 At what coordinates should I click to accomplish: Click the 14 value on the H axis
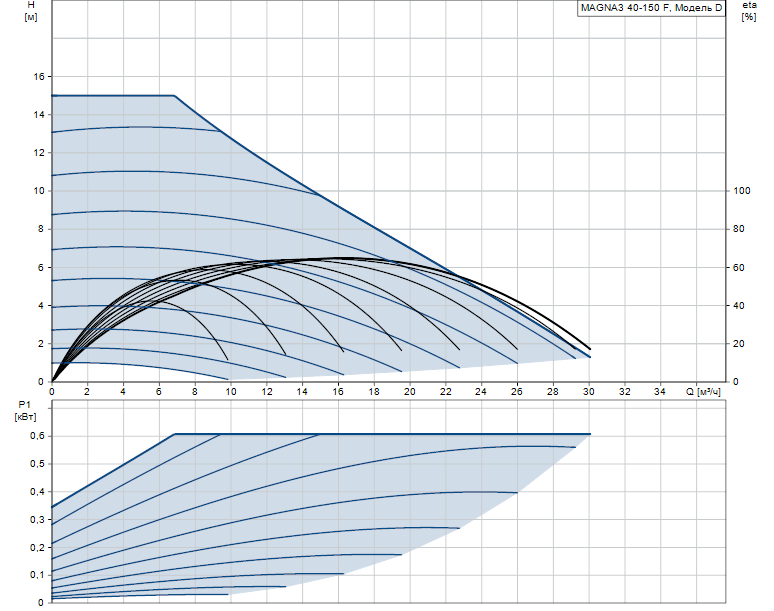point(39,115)
